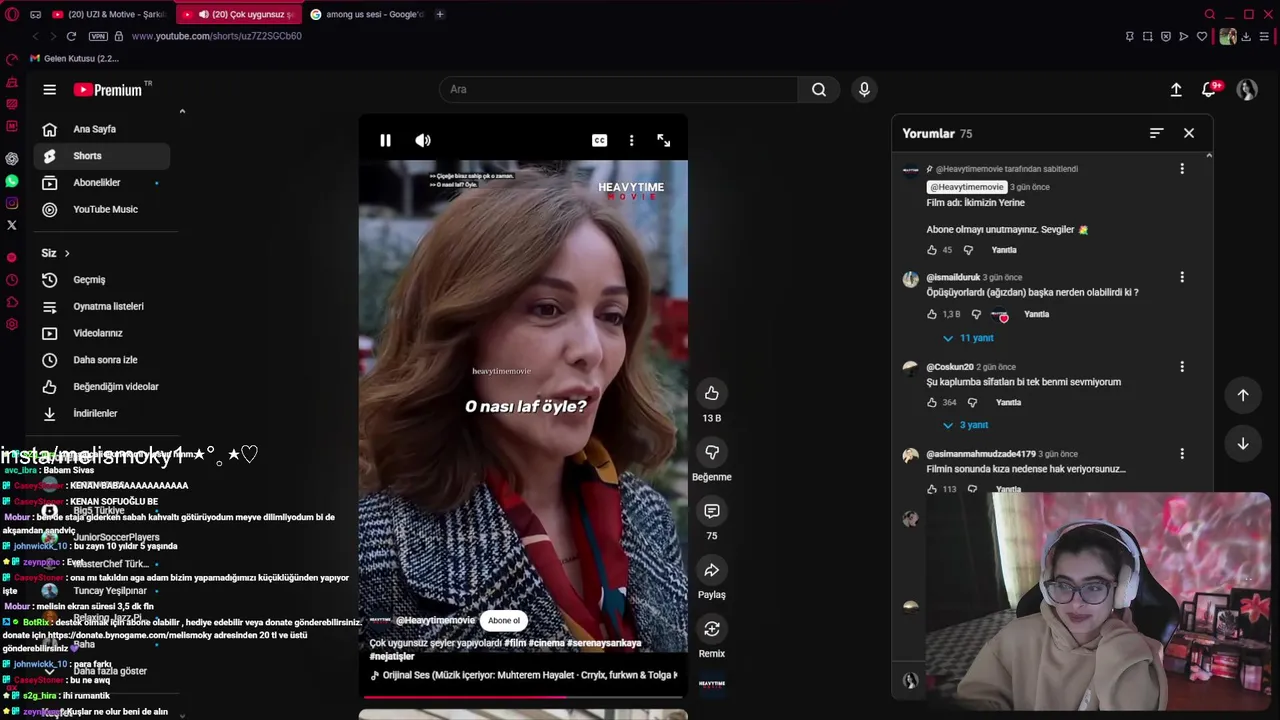Open options menu for @ismailduruk's comment
The height and width of the screenshot is (720, 1280).
coord(1182,277)
